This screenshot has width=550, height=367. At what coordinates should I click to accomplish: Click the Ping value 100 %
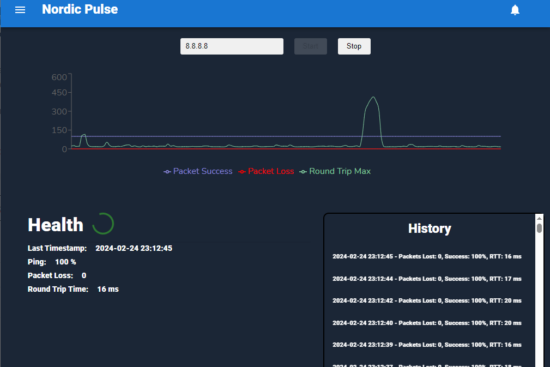[66, 262]
